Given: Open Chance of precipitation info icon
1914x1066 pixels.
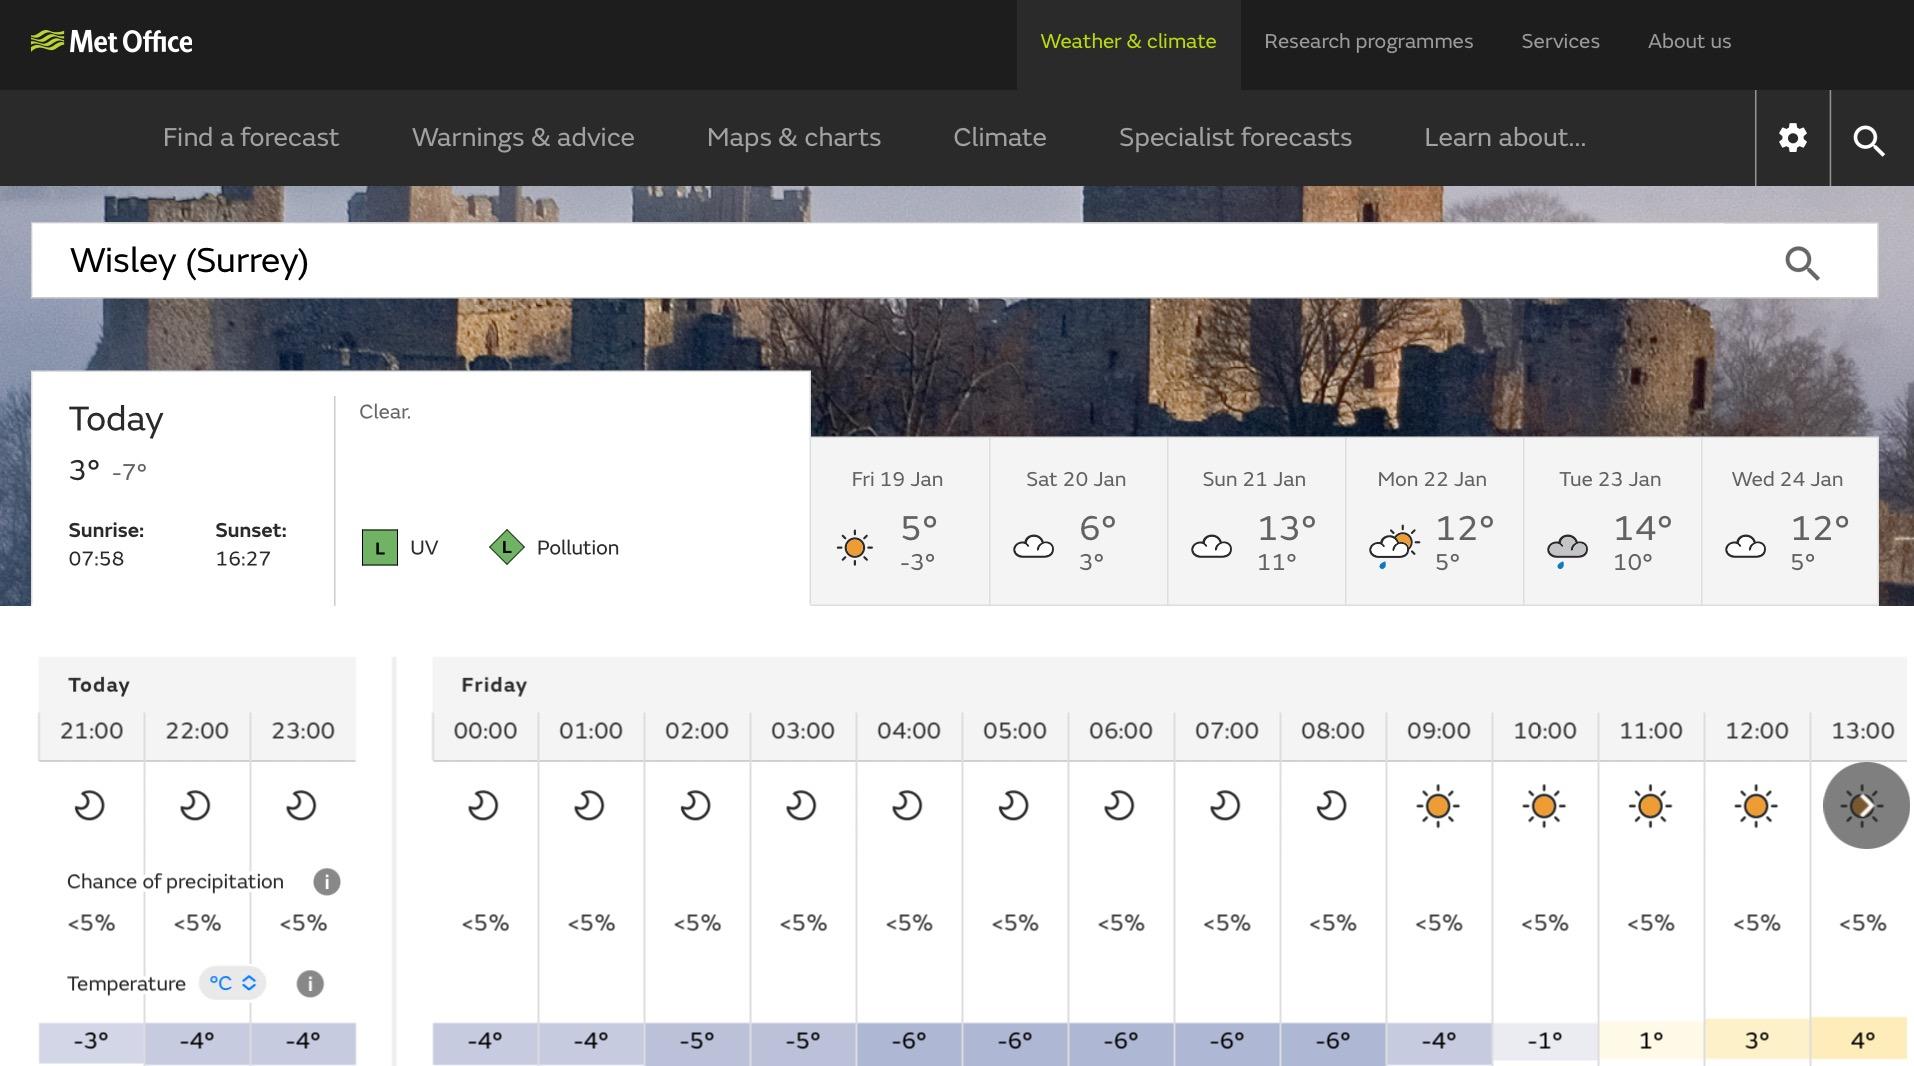Looking at the screenshot, I should coord(326,882).
